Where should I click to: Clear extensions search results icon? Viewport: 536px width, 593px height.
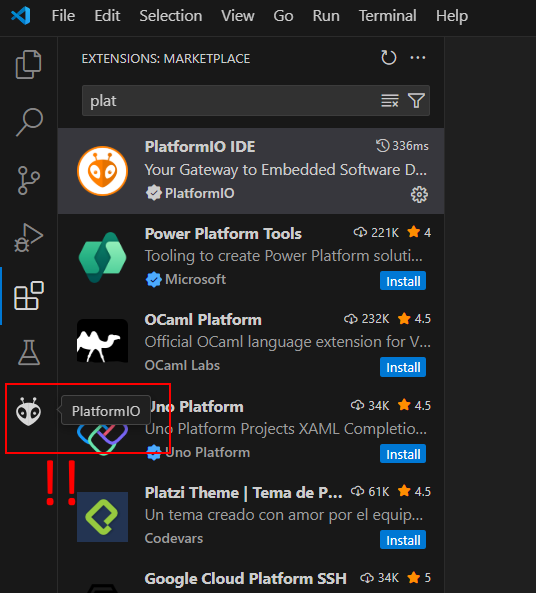pyautogui.click(x=390, y=101)
